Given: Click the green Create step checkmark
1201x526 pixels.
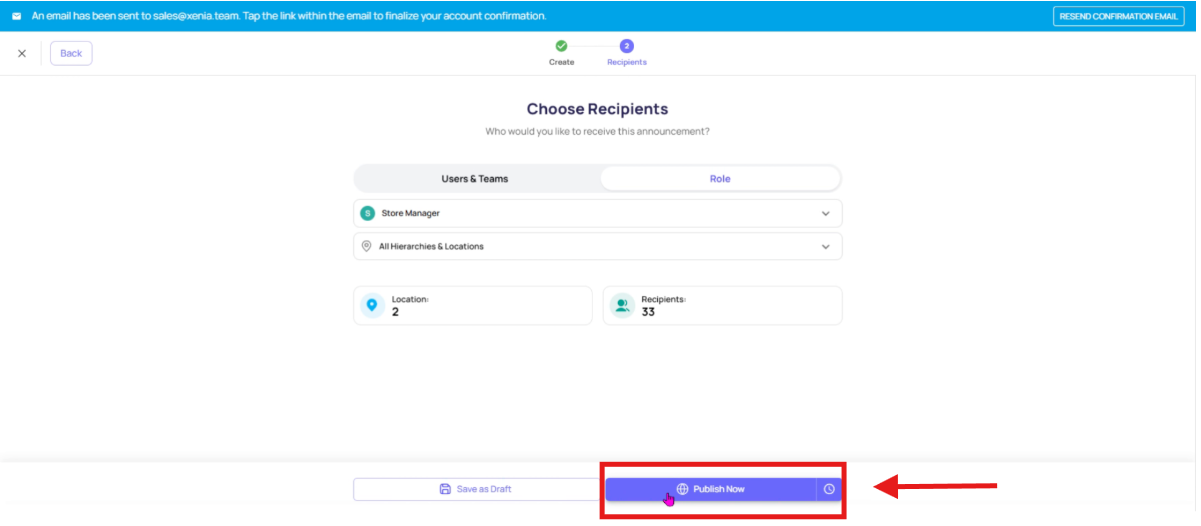Looking at the screenshot, I should pyautogui.click(x=561, y=46).
